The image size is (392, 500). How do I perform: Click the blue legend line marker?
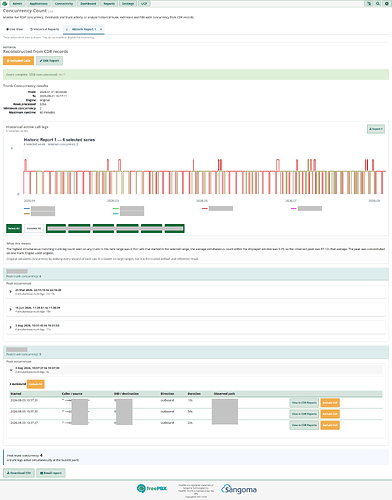click(27, 209)
